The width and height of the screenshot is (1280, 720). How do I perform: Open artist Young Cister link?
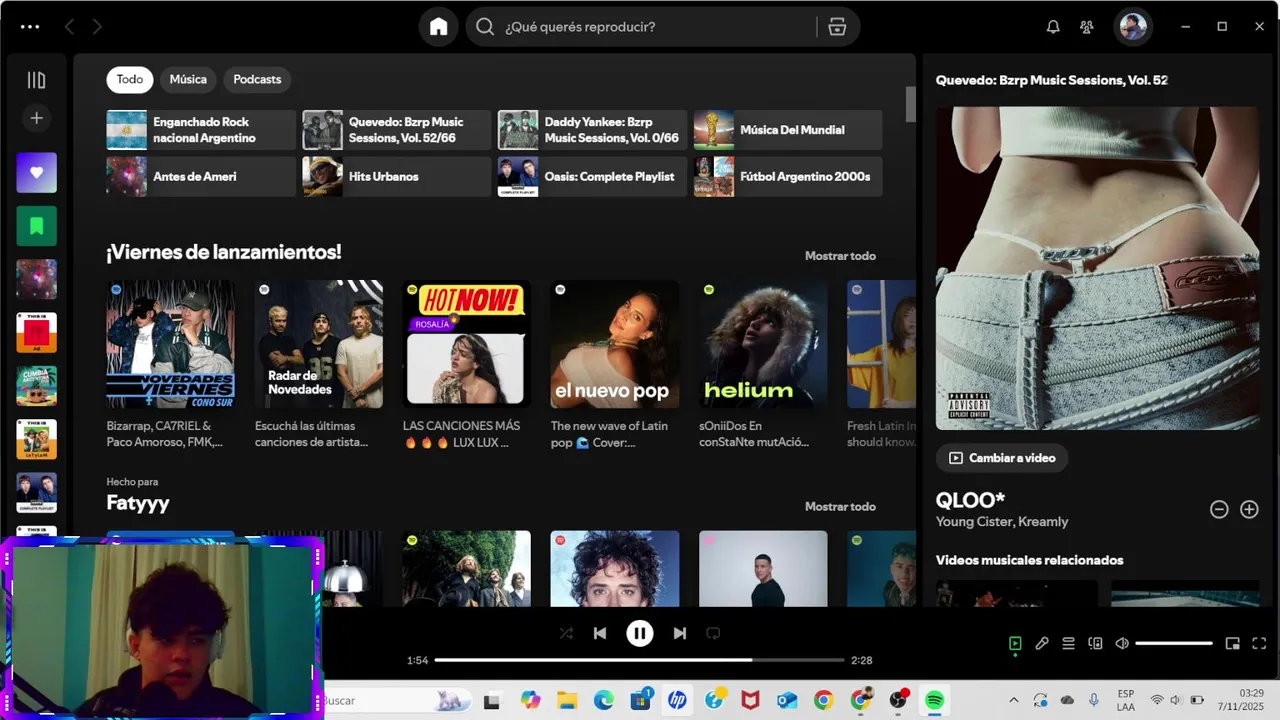pyautogui.click(x=974, y=522)
